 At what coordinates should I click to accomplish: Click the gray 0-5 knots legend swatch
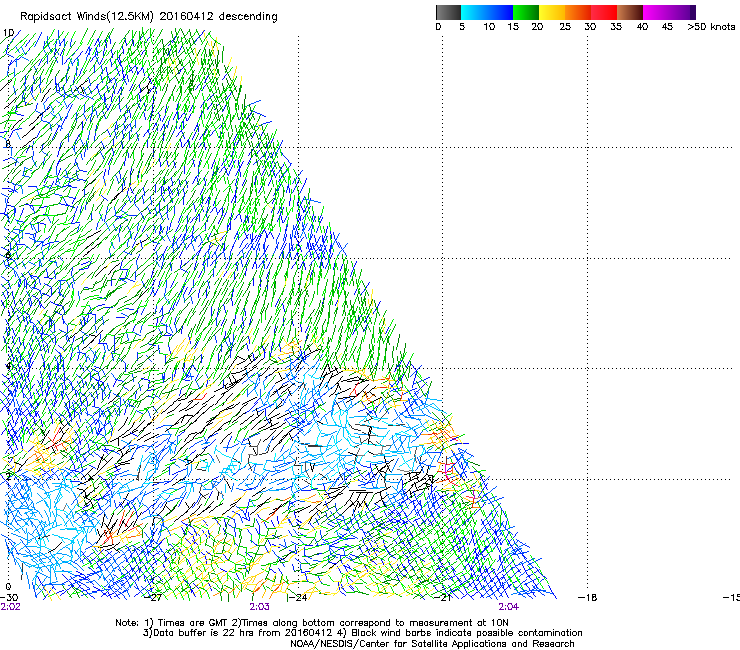[448, 12]
